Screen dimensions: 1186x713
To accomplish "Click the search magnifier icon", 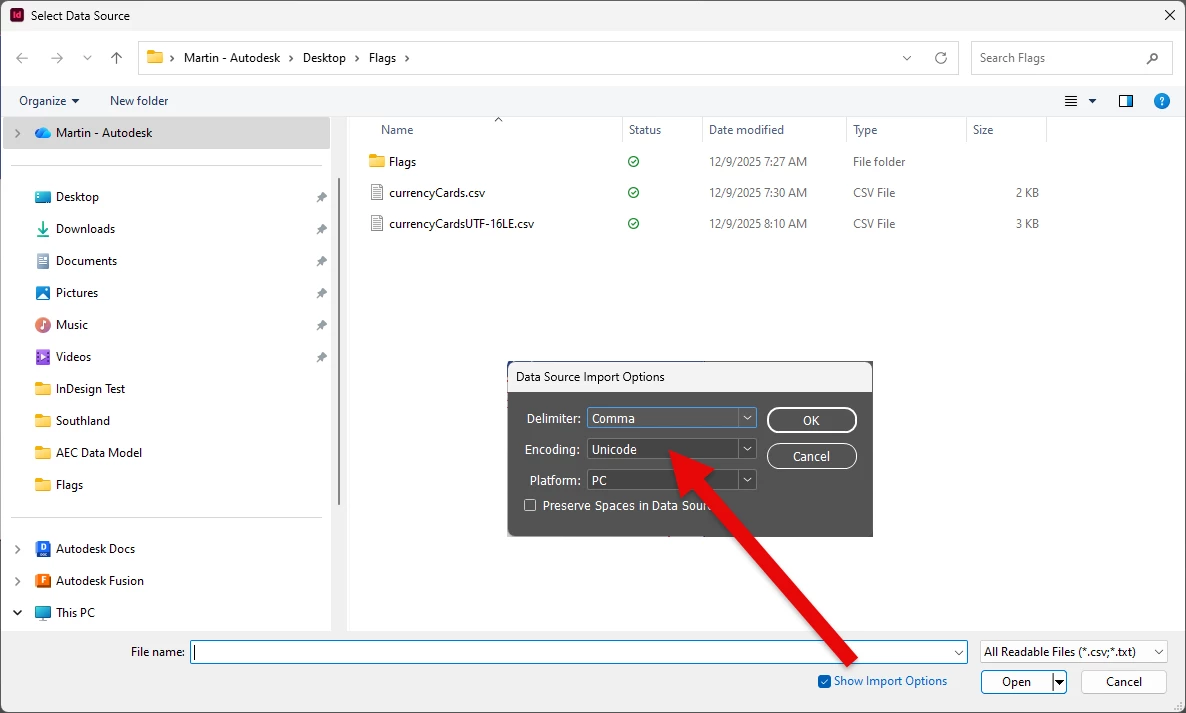I will (x=1153, y=58).
